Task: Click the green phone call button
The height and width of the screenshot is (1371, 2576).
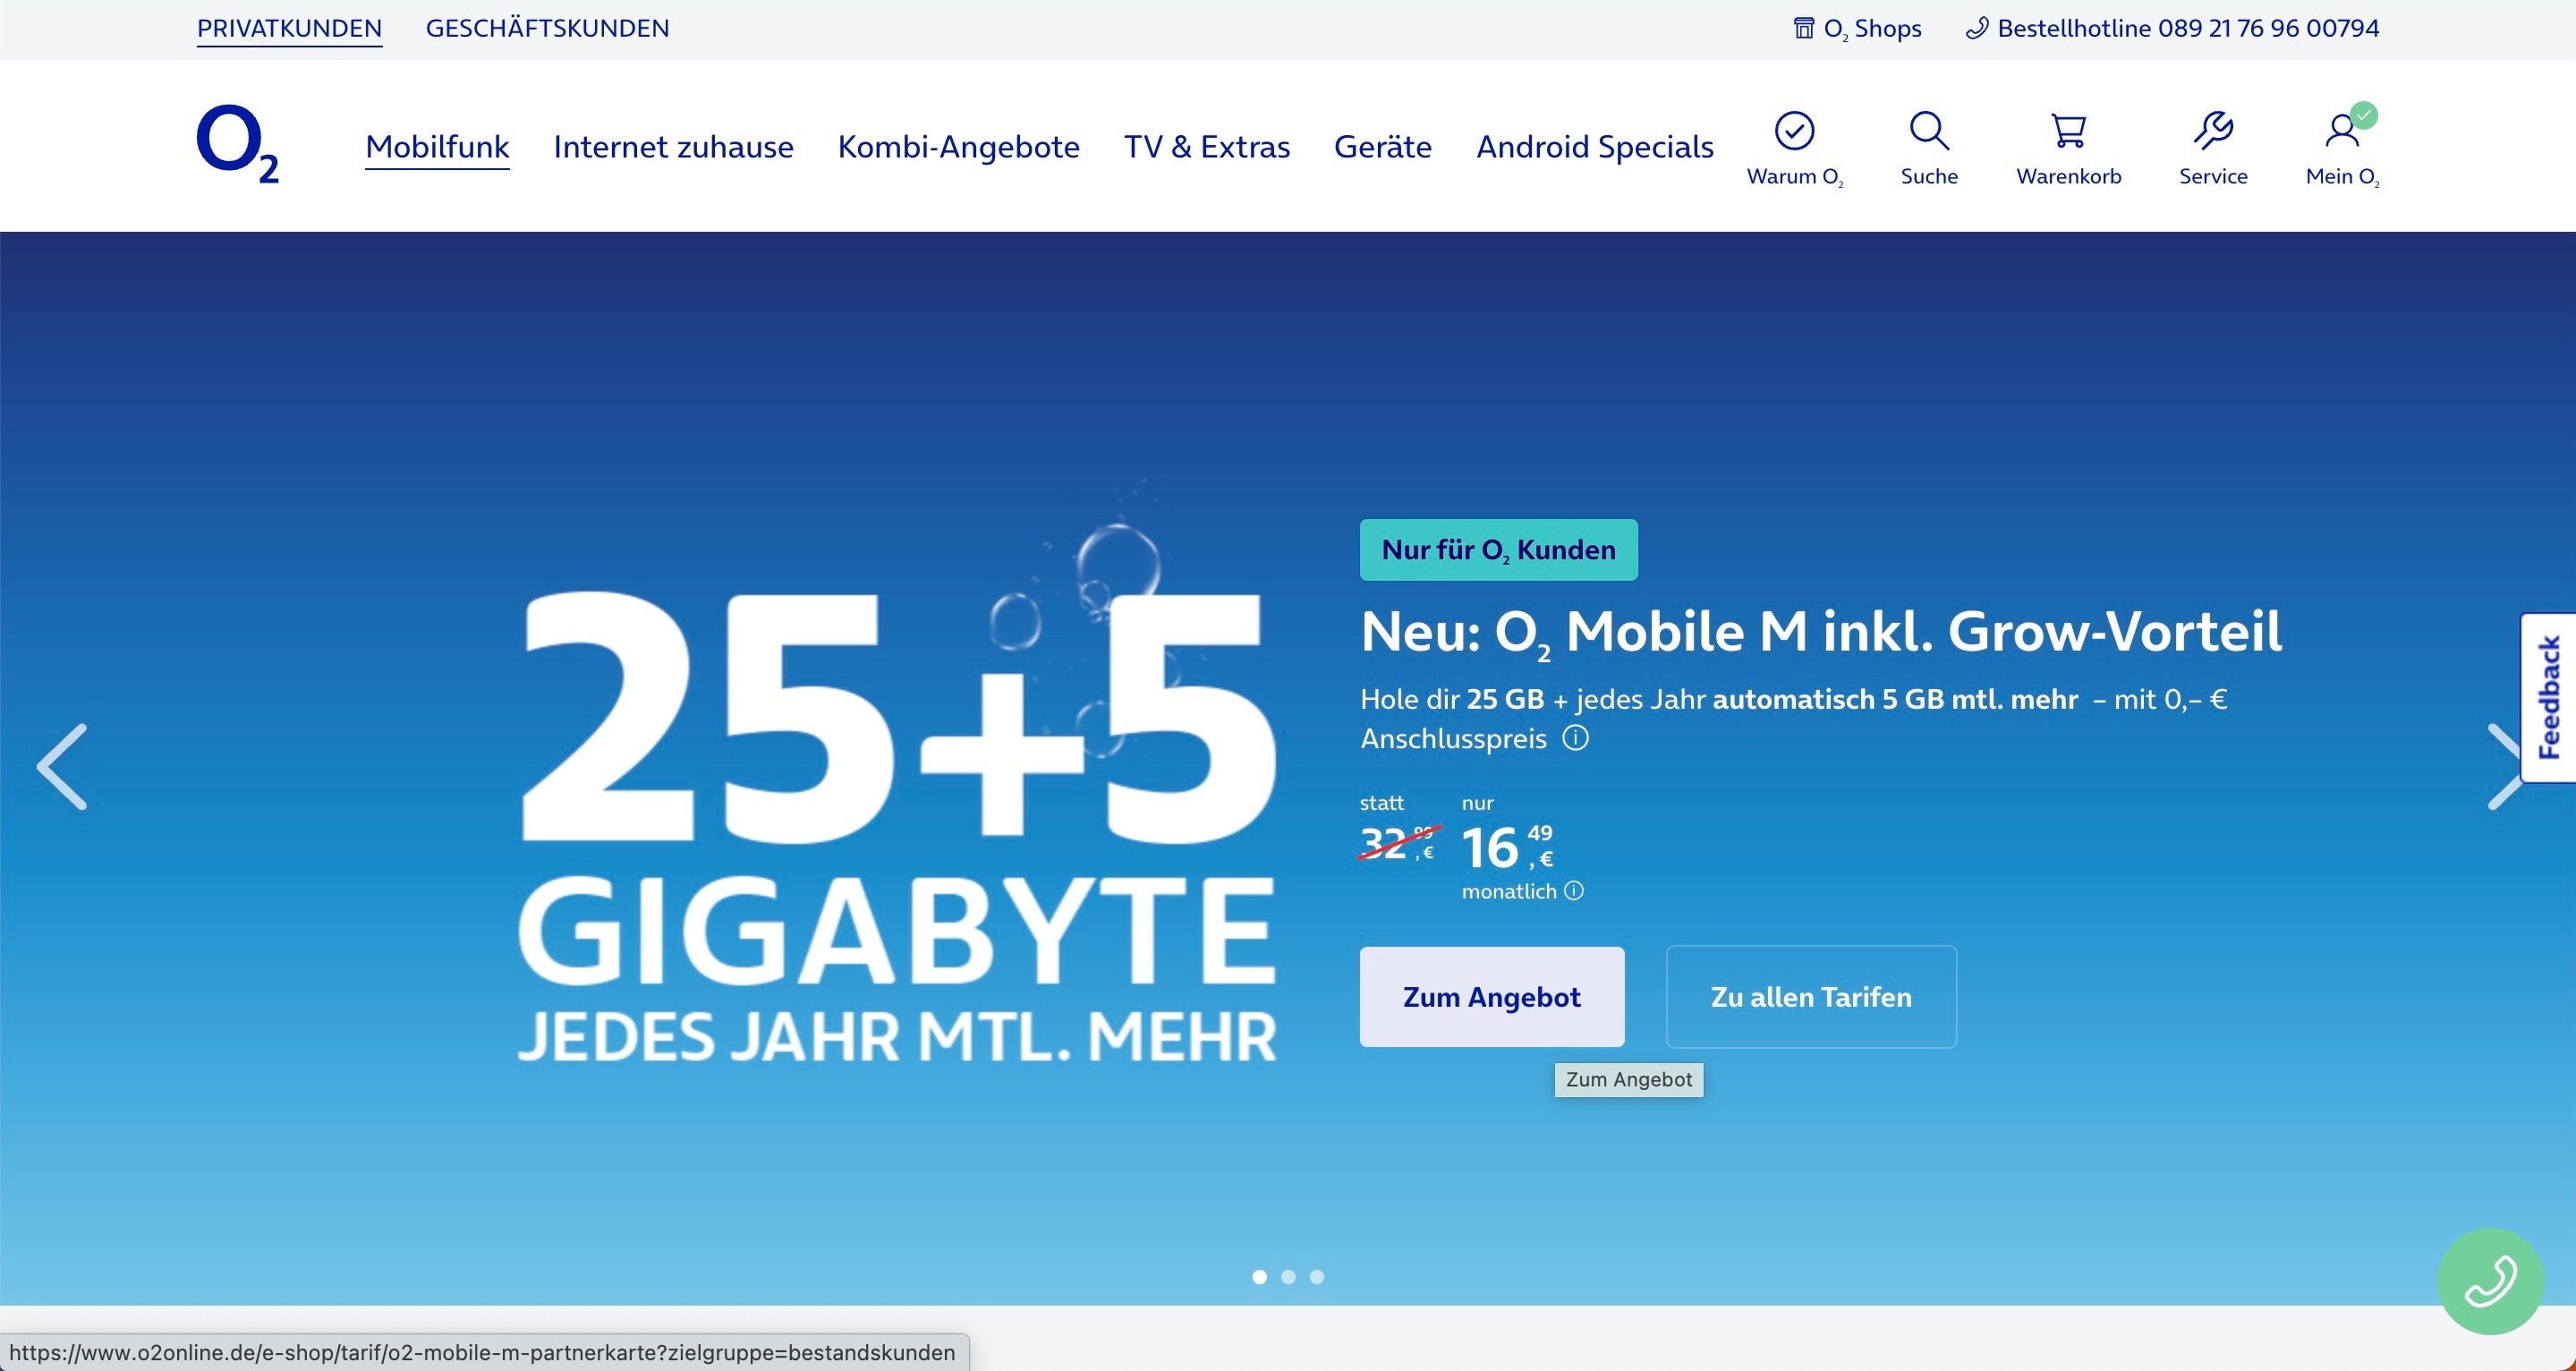Action: (2490, 1281)
